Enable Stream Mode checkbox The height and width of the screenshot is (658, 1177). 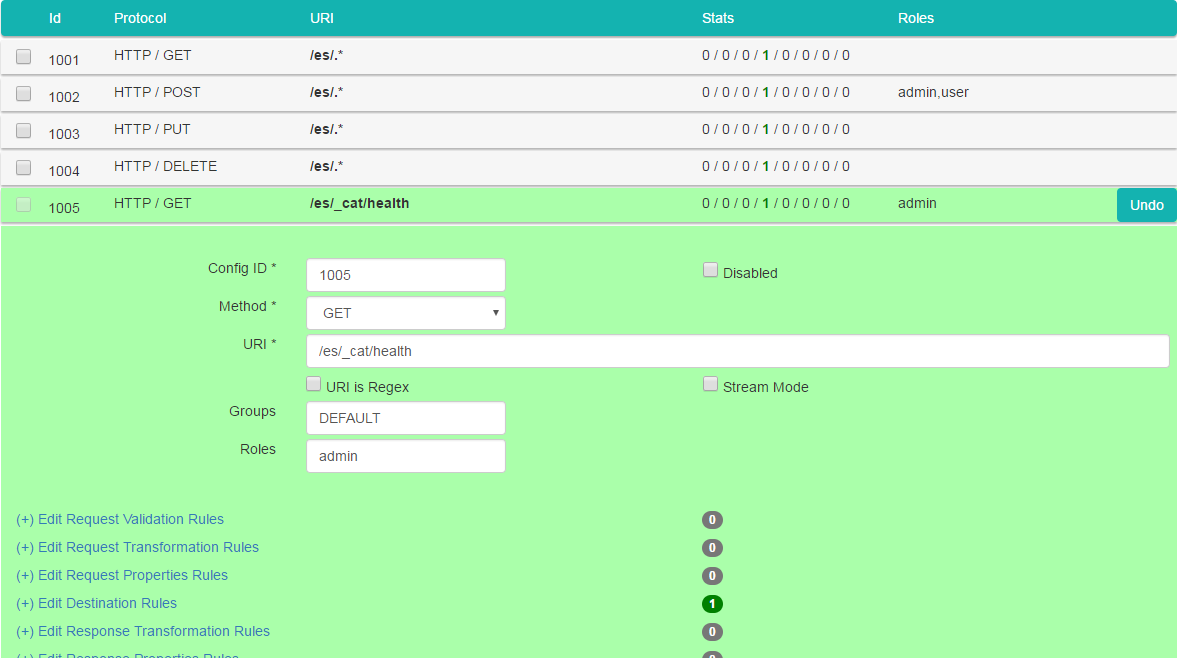(x=710, y=384)
